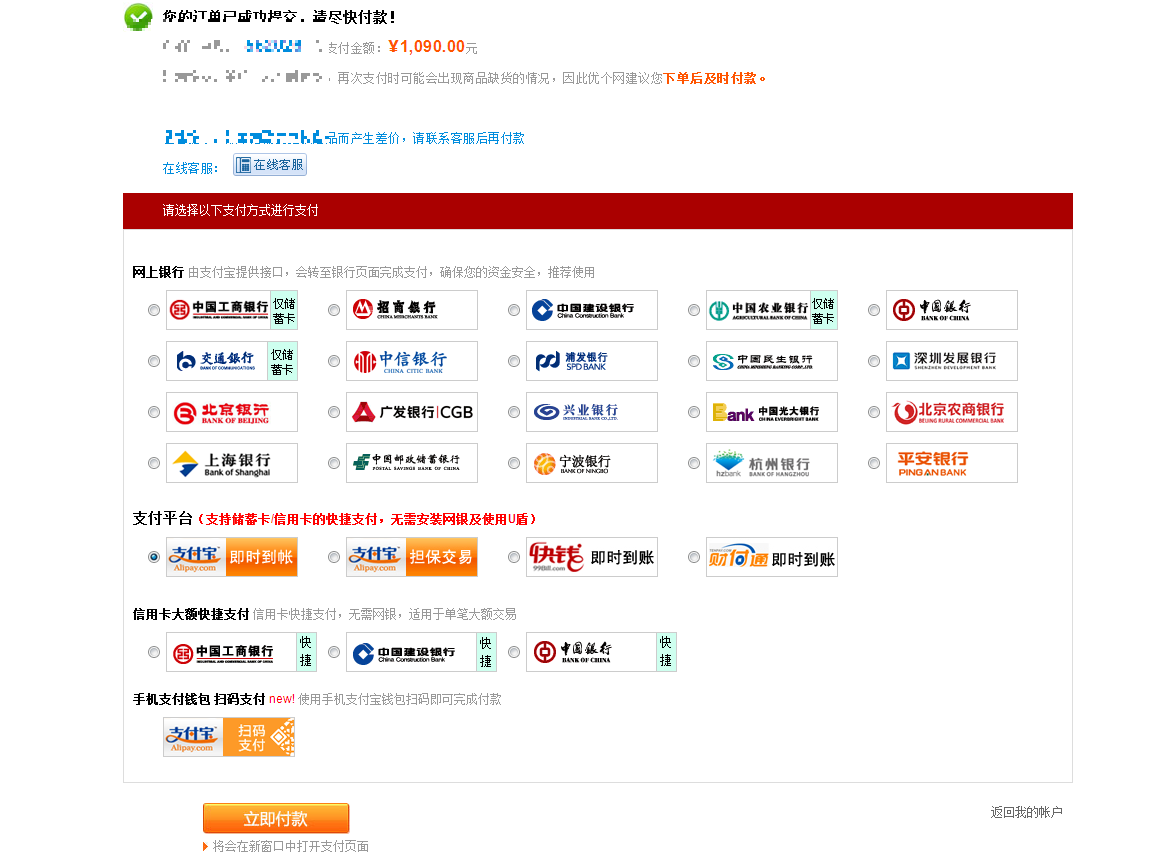Screen dimensions: 1176x856
Task: Select the 平安银行 radio button
Action: pyautogui.click(x=874, y=463)
